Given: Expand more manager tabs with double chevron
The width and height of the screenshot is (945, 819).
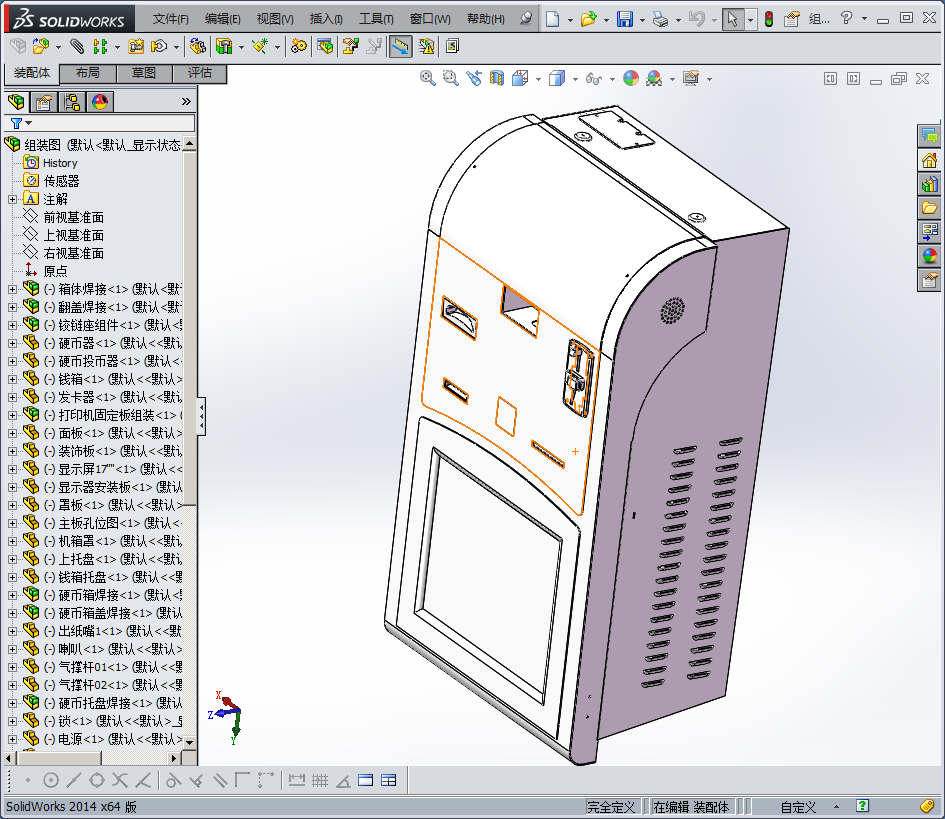Looking at the screenshot, I should (x=186, y=102).
